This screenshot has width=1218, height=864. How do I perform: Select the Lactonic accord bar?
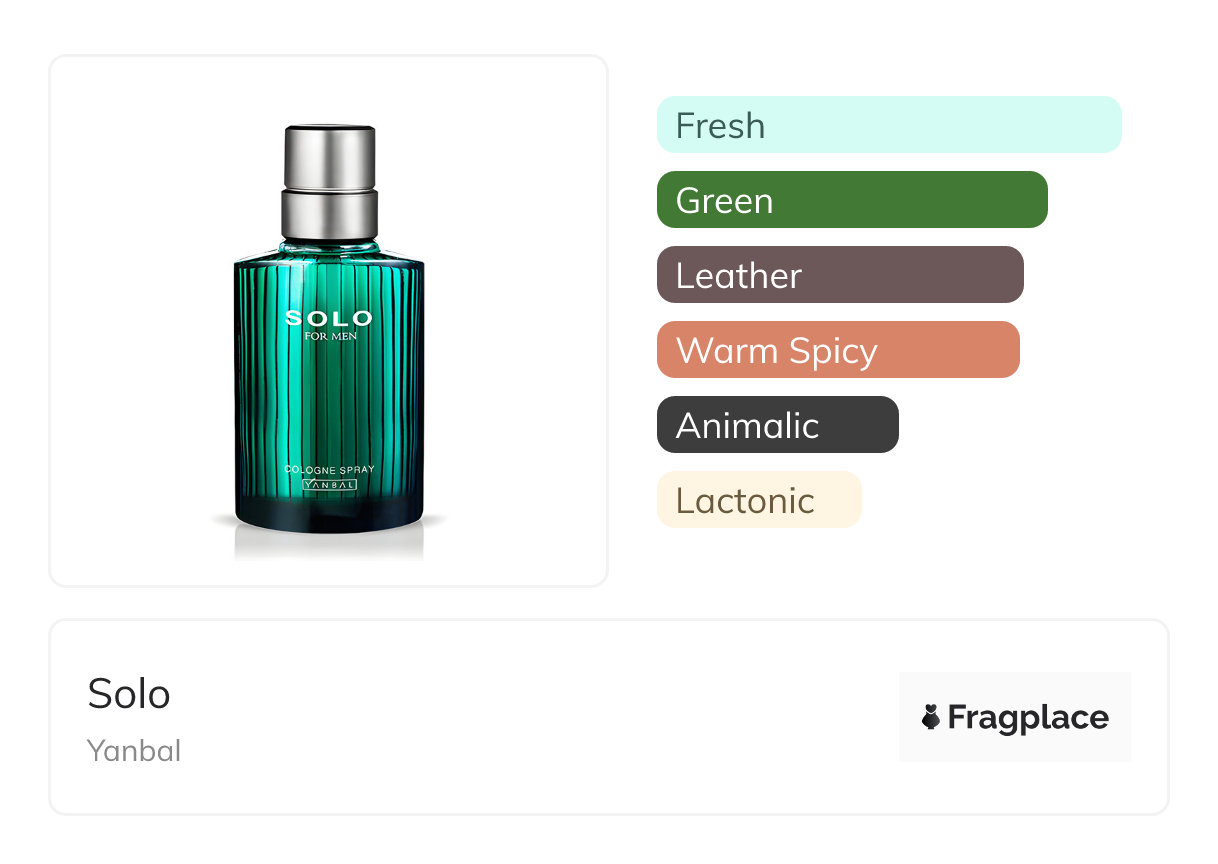759,500
